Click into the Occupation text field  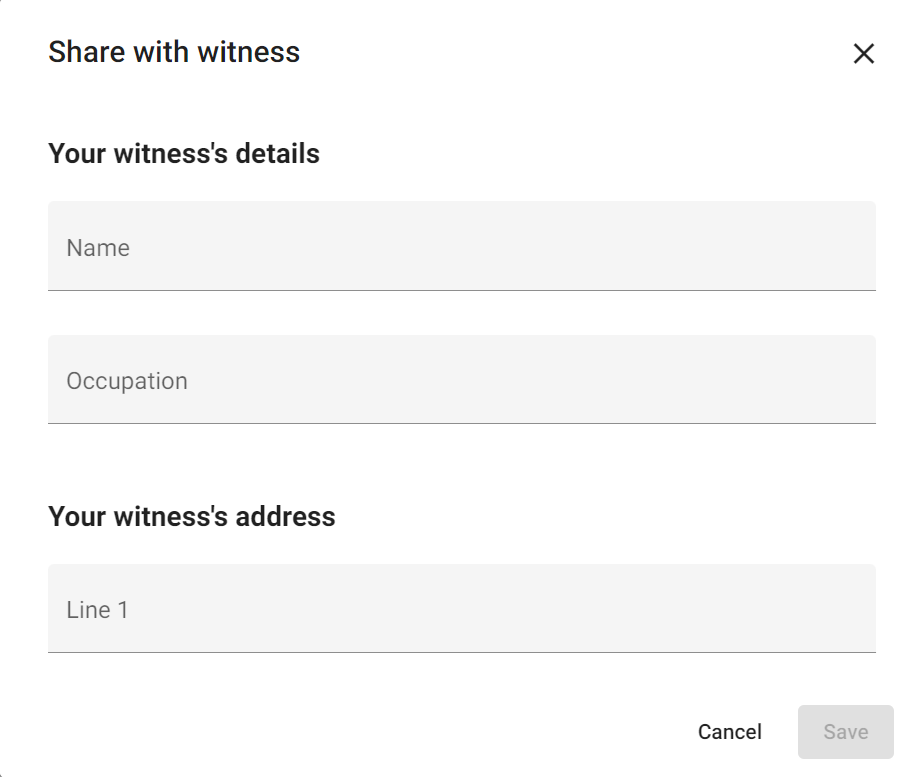461,379
